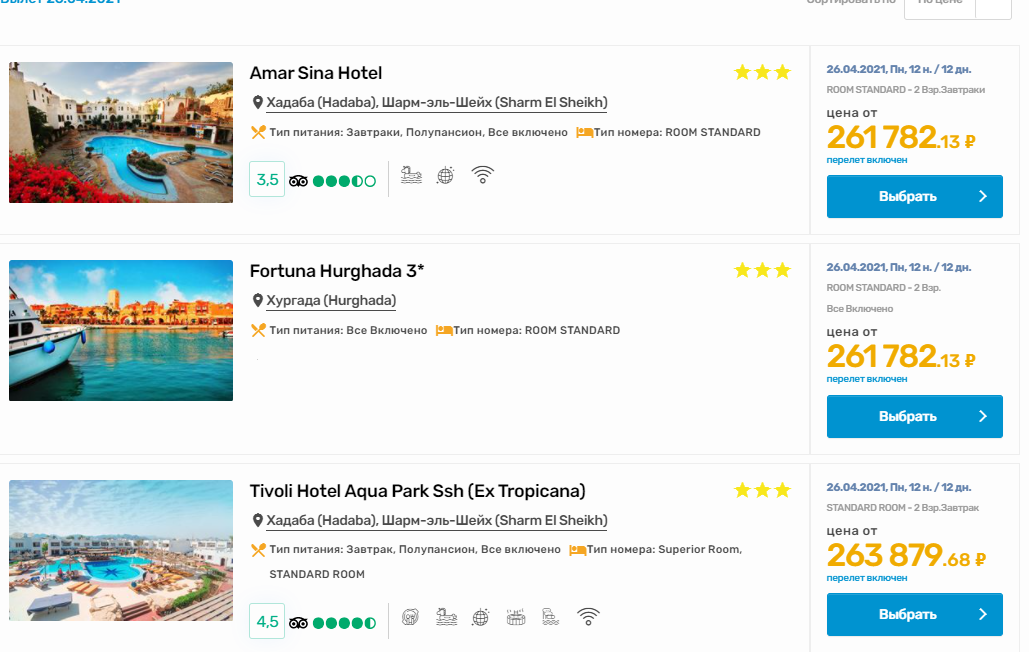Open the Fortuna Hurghada 3* hotel title
The width and height of the screenshot is (1029, 652).
pyautogui.click(x=336, y=271)
